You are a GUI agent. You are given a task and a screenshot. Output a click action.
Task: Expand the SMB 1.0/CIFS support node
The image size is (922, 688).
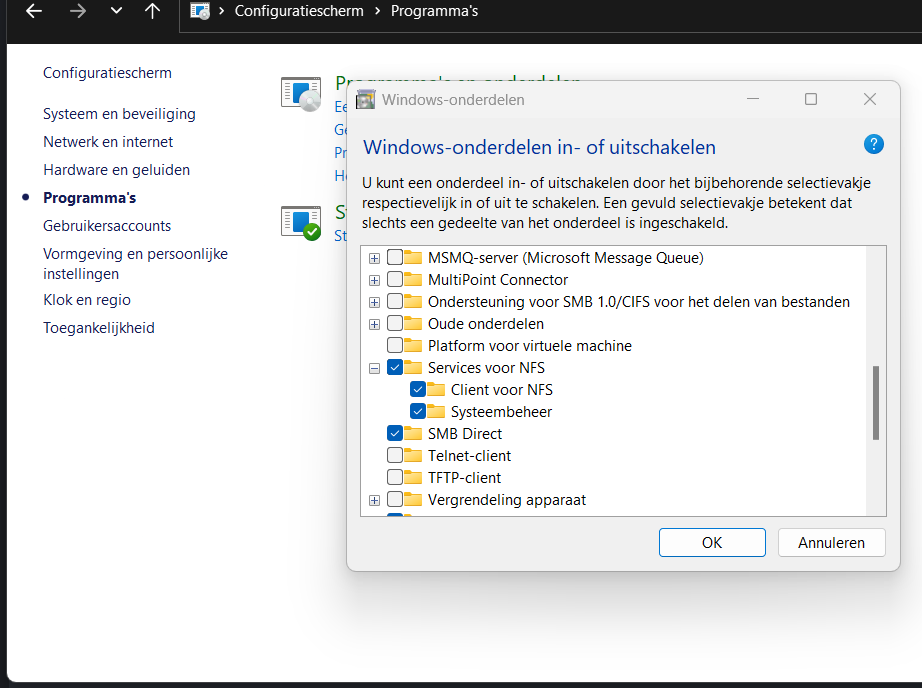click(x=375, y=302)
